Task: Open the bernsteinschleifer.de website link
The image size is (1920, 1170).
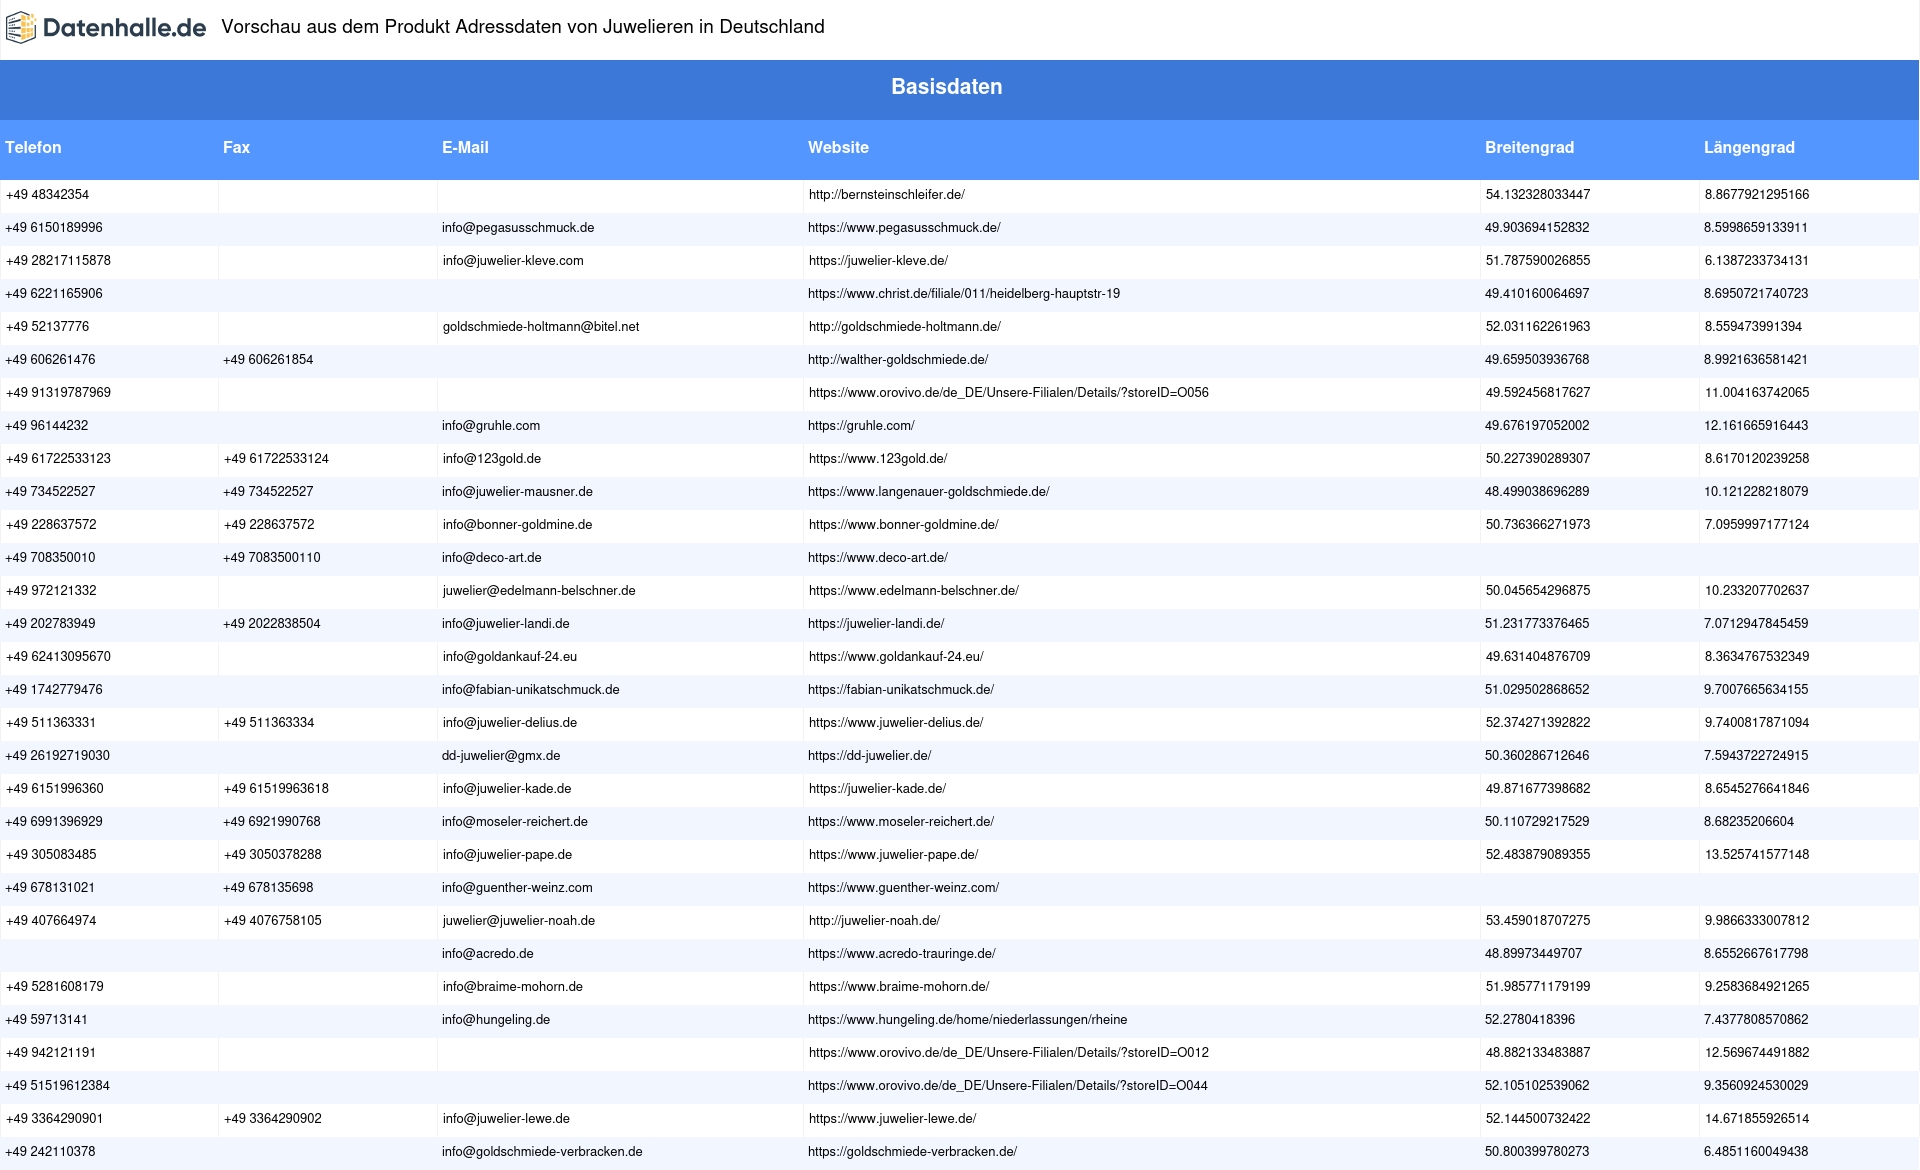Action: tap(887, 195)
